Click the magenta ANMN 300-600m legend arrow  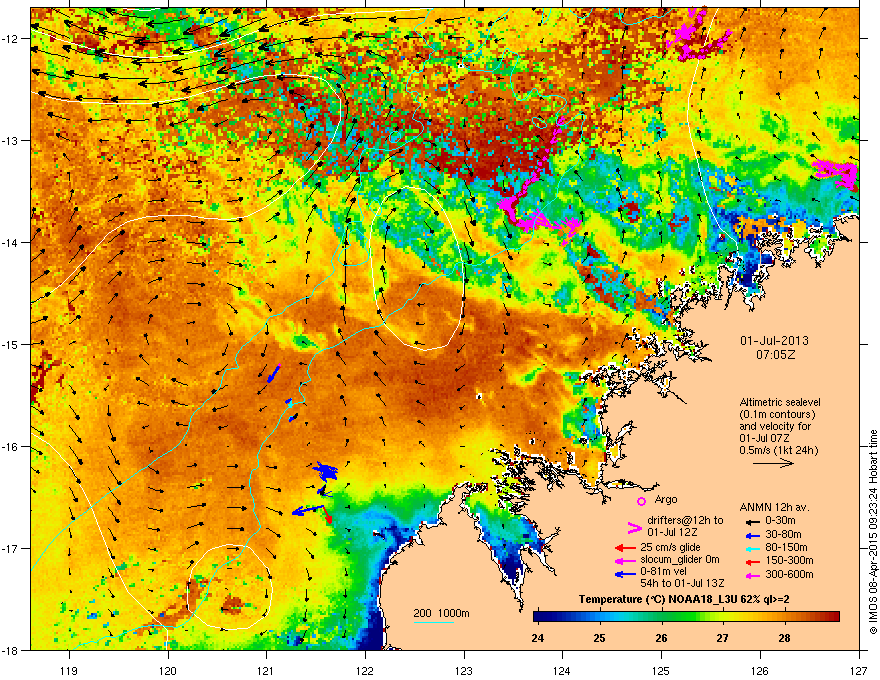coord(752,575)
